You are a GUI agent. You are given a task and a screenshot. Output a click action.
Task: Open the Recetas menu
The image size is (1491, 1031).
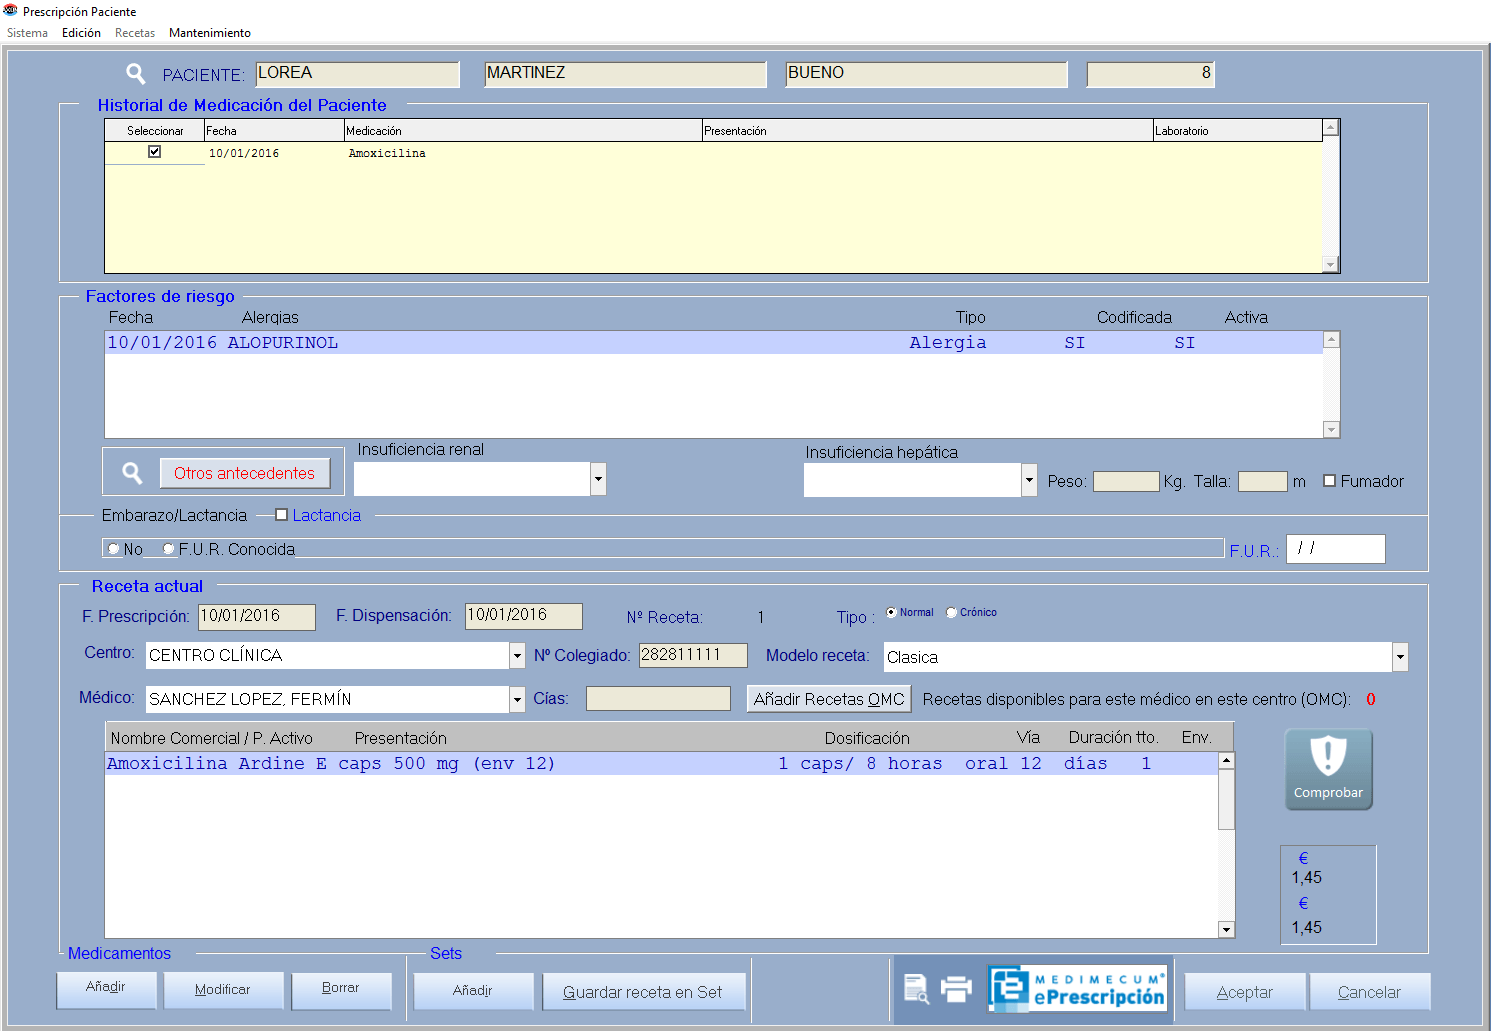(x=135, y=33)
